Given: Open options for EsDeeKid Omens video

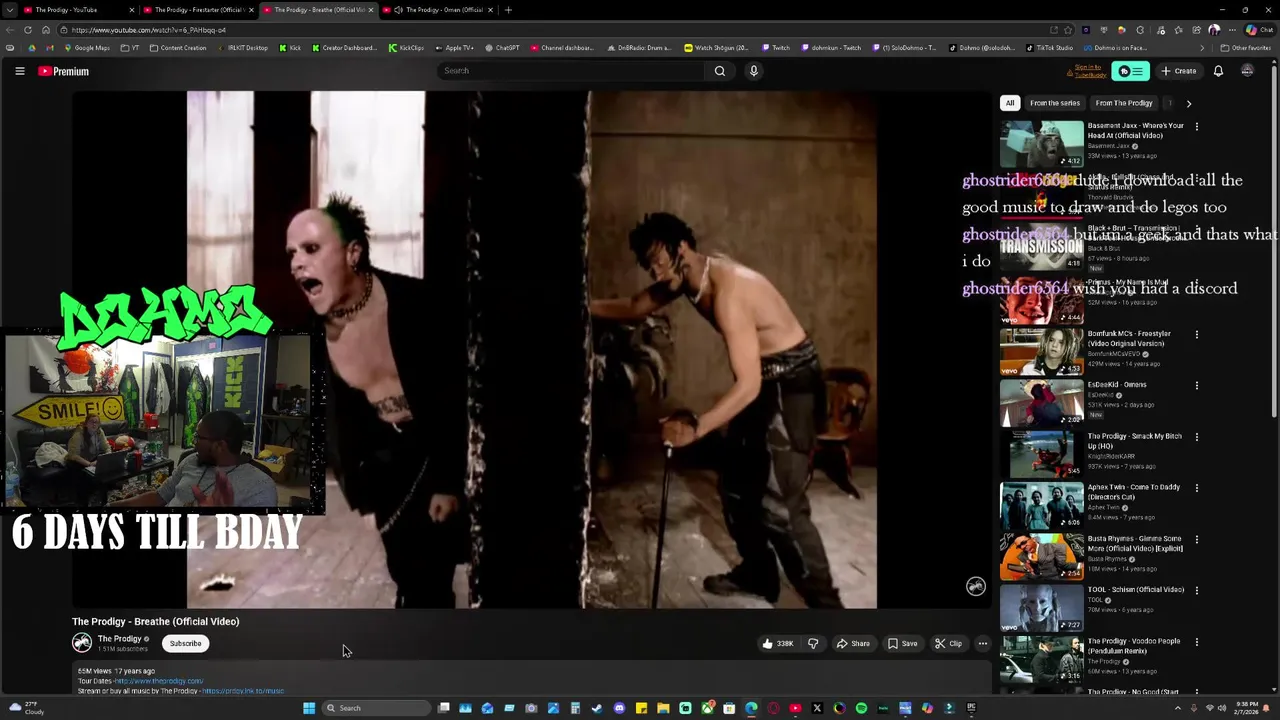Looking at the screenshot, I should pos(1196,386).
